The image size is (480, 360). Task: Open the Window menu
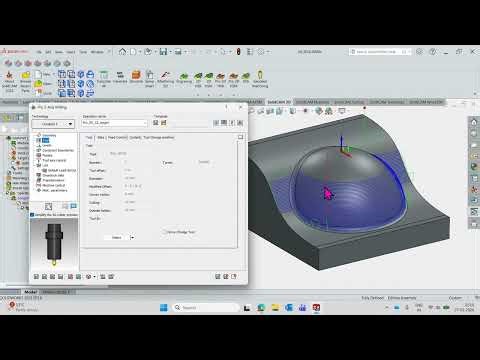click(97, 52)
